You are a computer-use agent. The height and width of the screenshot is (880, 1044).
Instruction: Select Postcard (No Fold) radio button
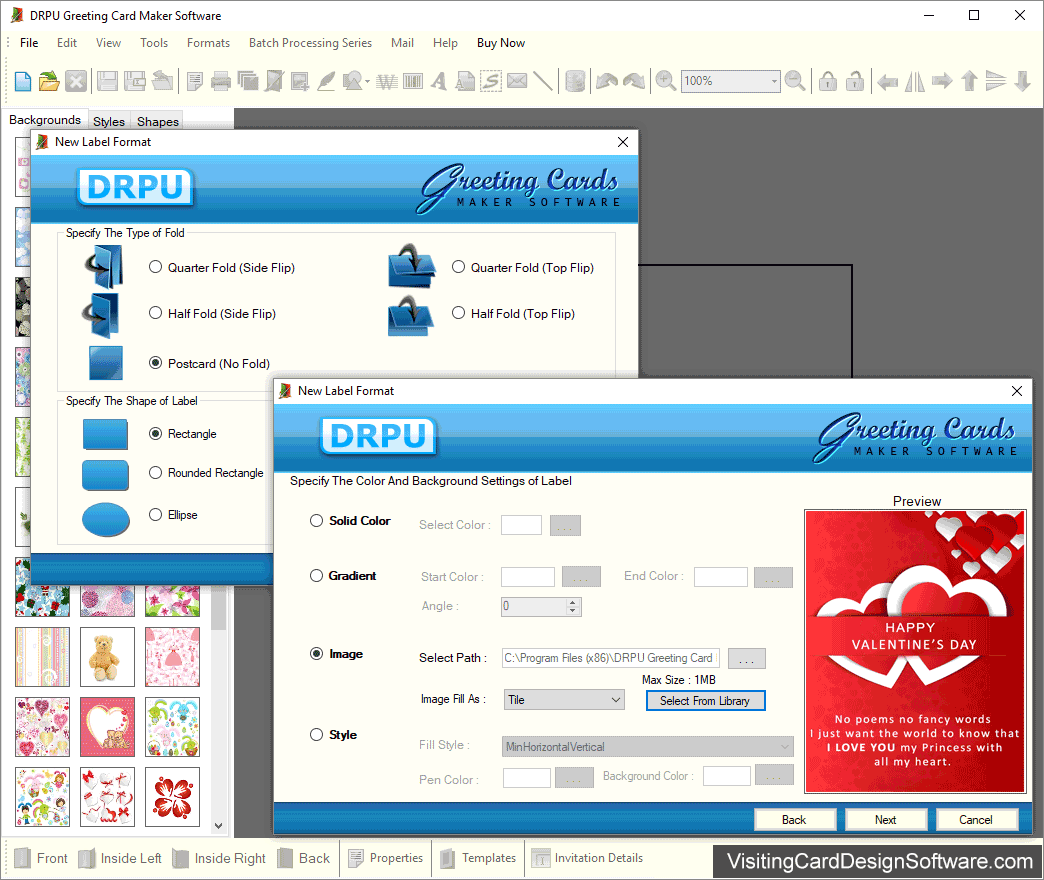pyautogui.click(x=156, y=363)
